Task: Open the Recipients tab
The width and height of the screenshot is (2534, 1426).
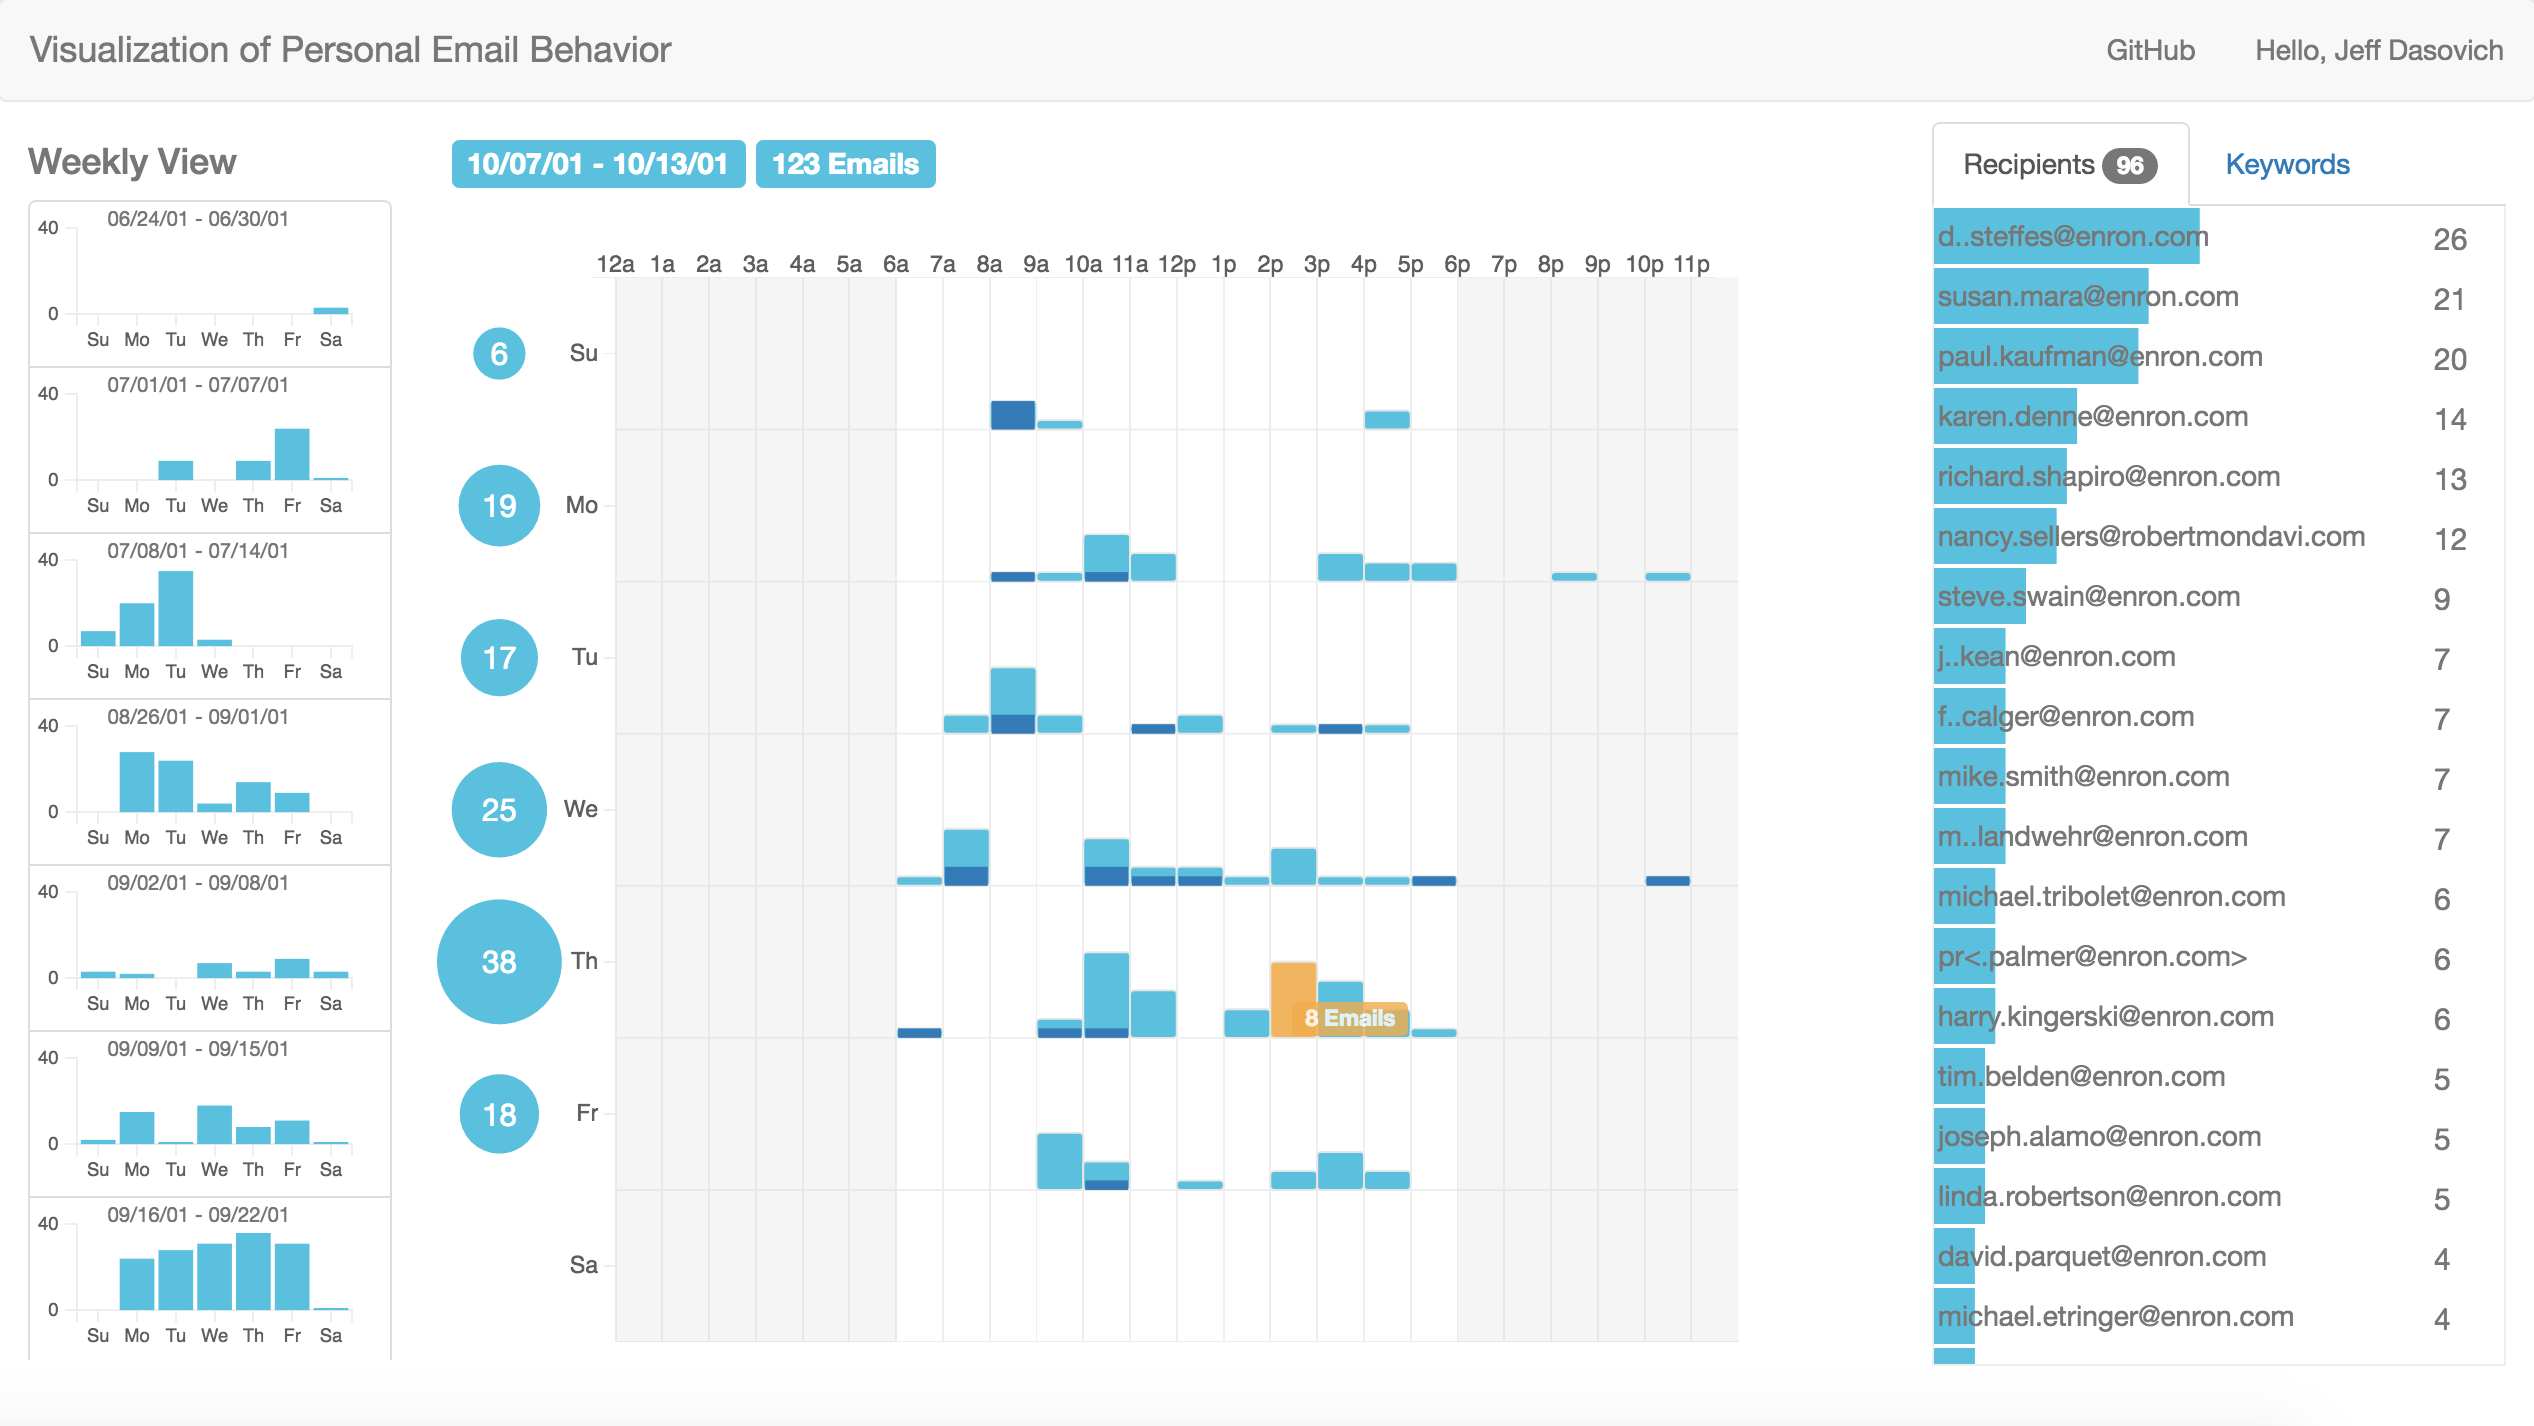Action: (2028, 165)
